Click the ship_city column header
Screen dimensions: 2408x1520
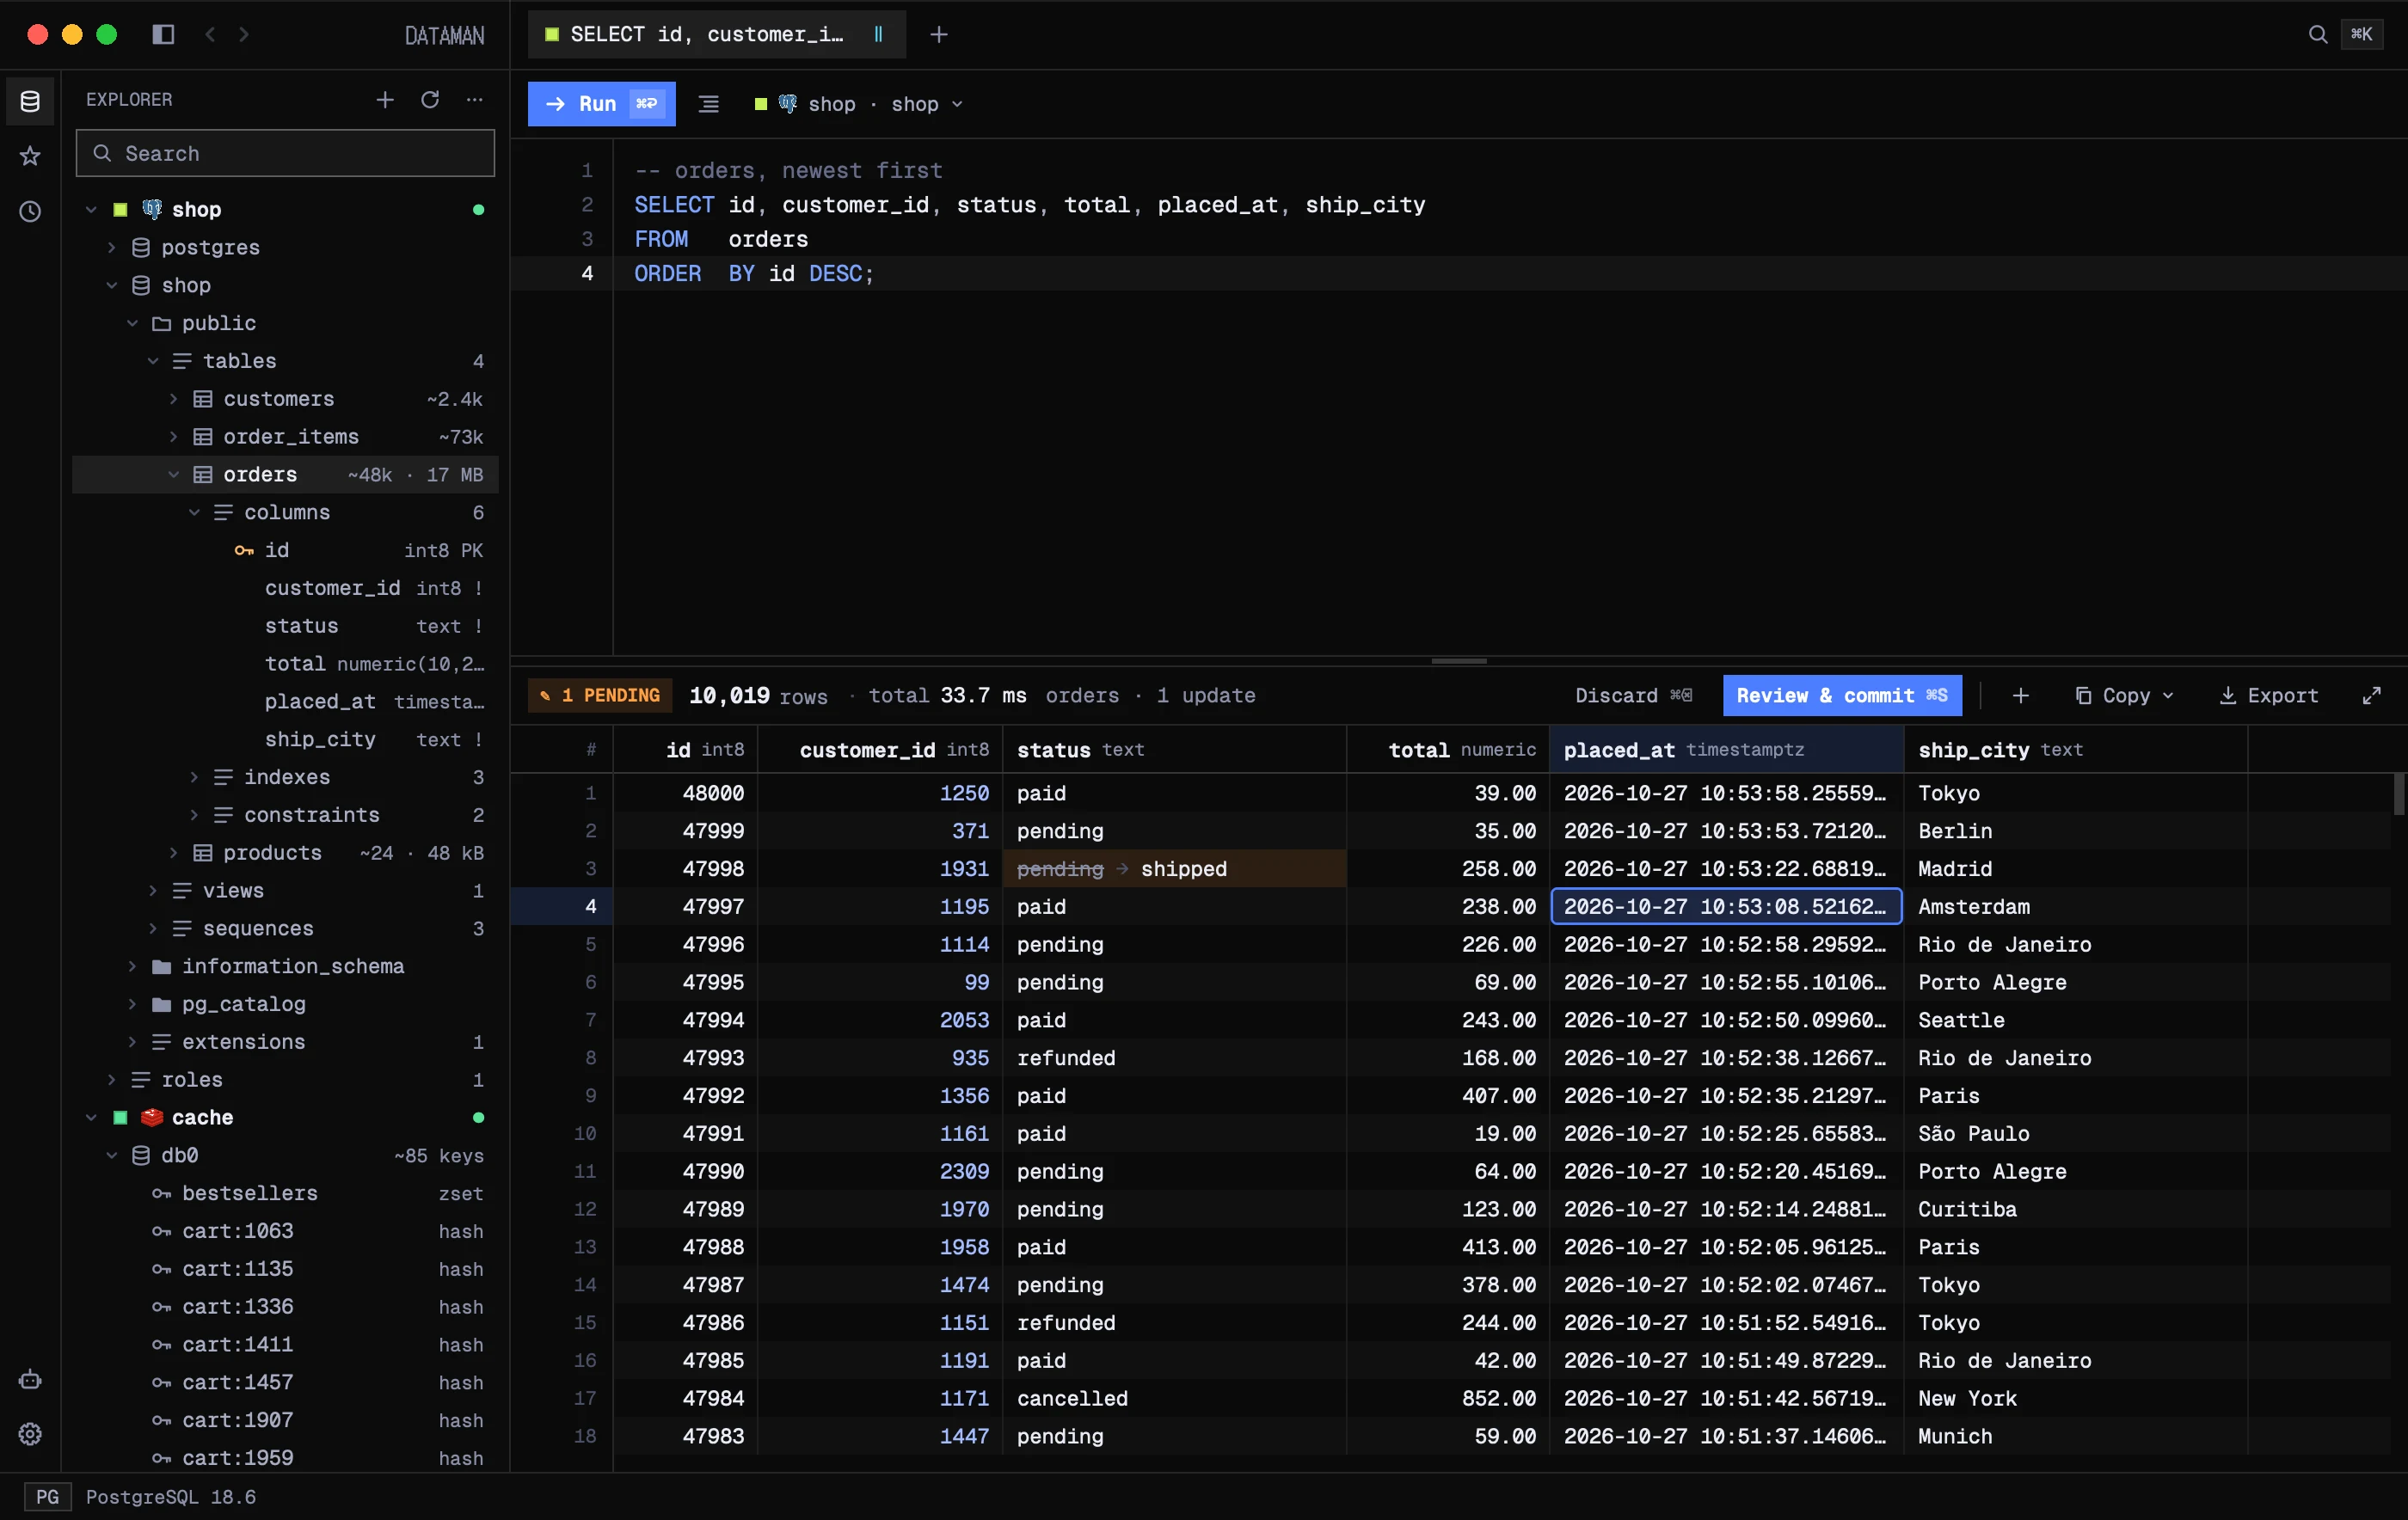pyautogui.click(x=2075, y=750)
